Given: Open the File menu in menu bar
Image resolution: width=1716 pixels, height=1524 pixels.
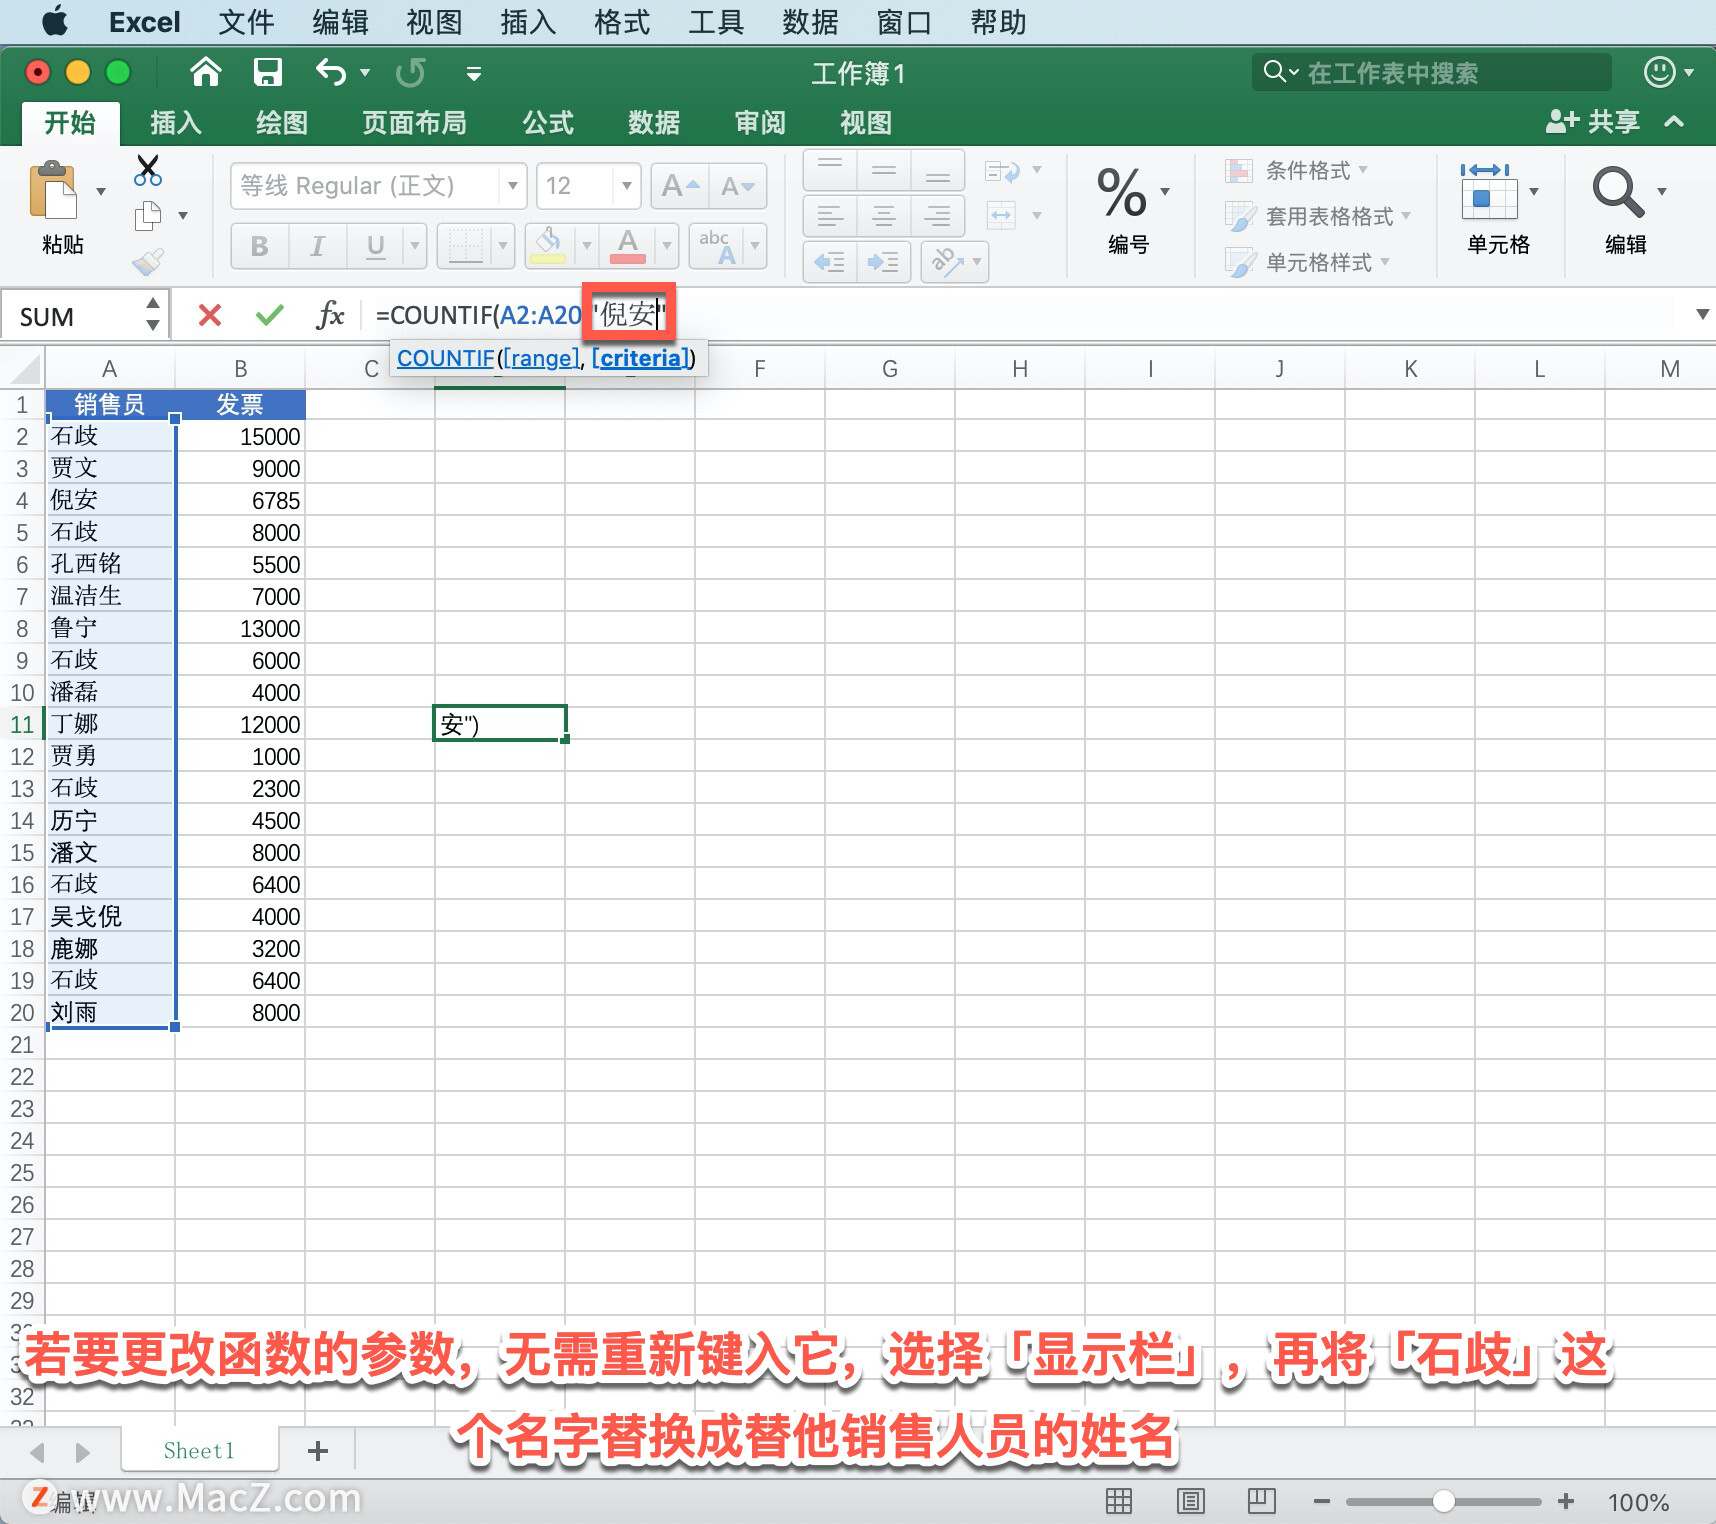Looking at the screenshot, I should point(246,22).
